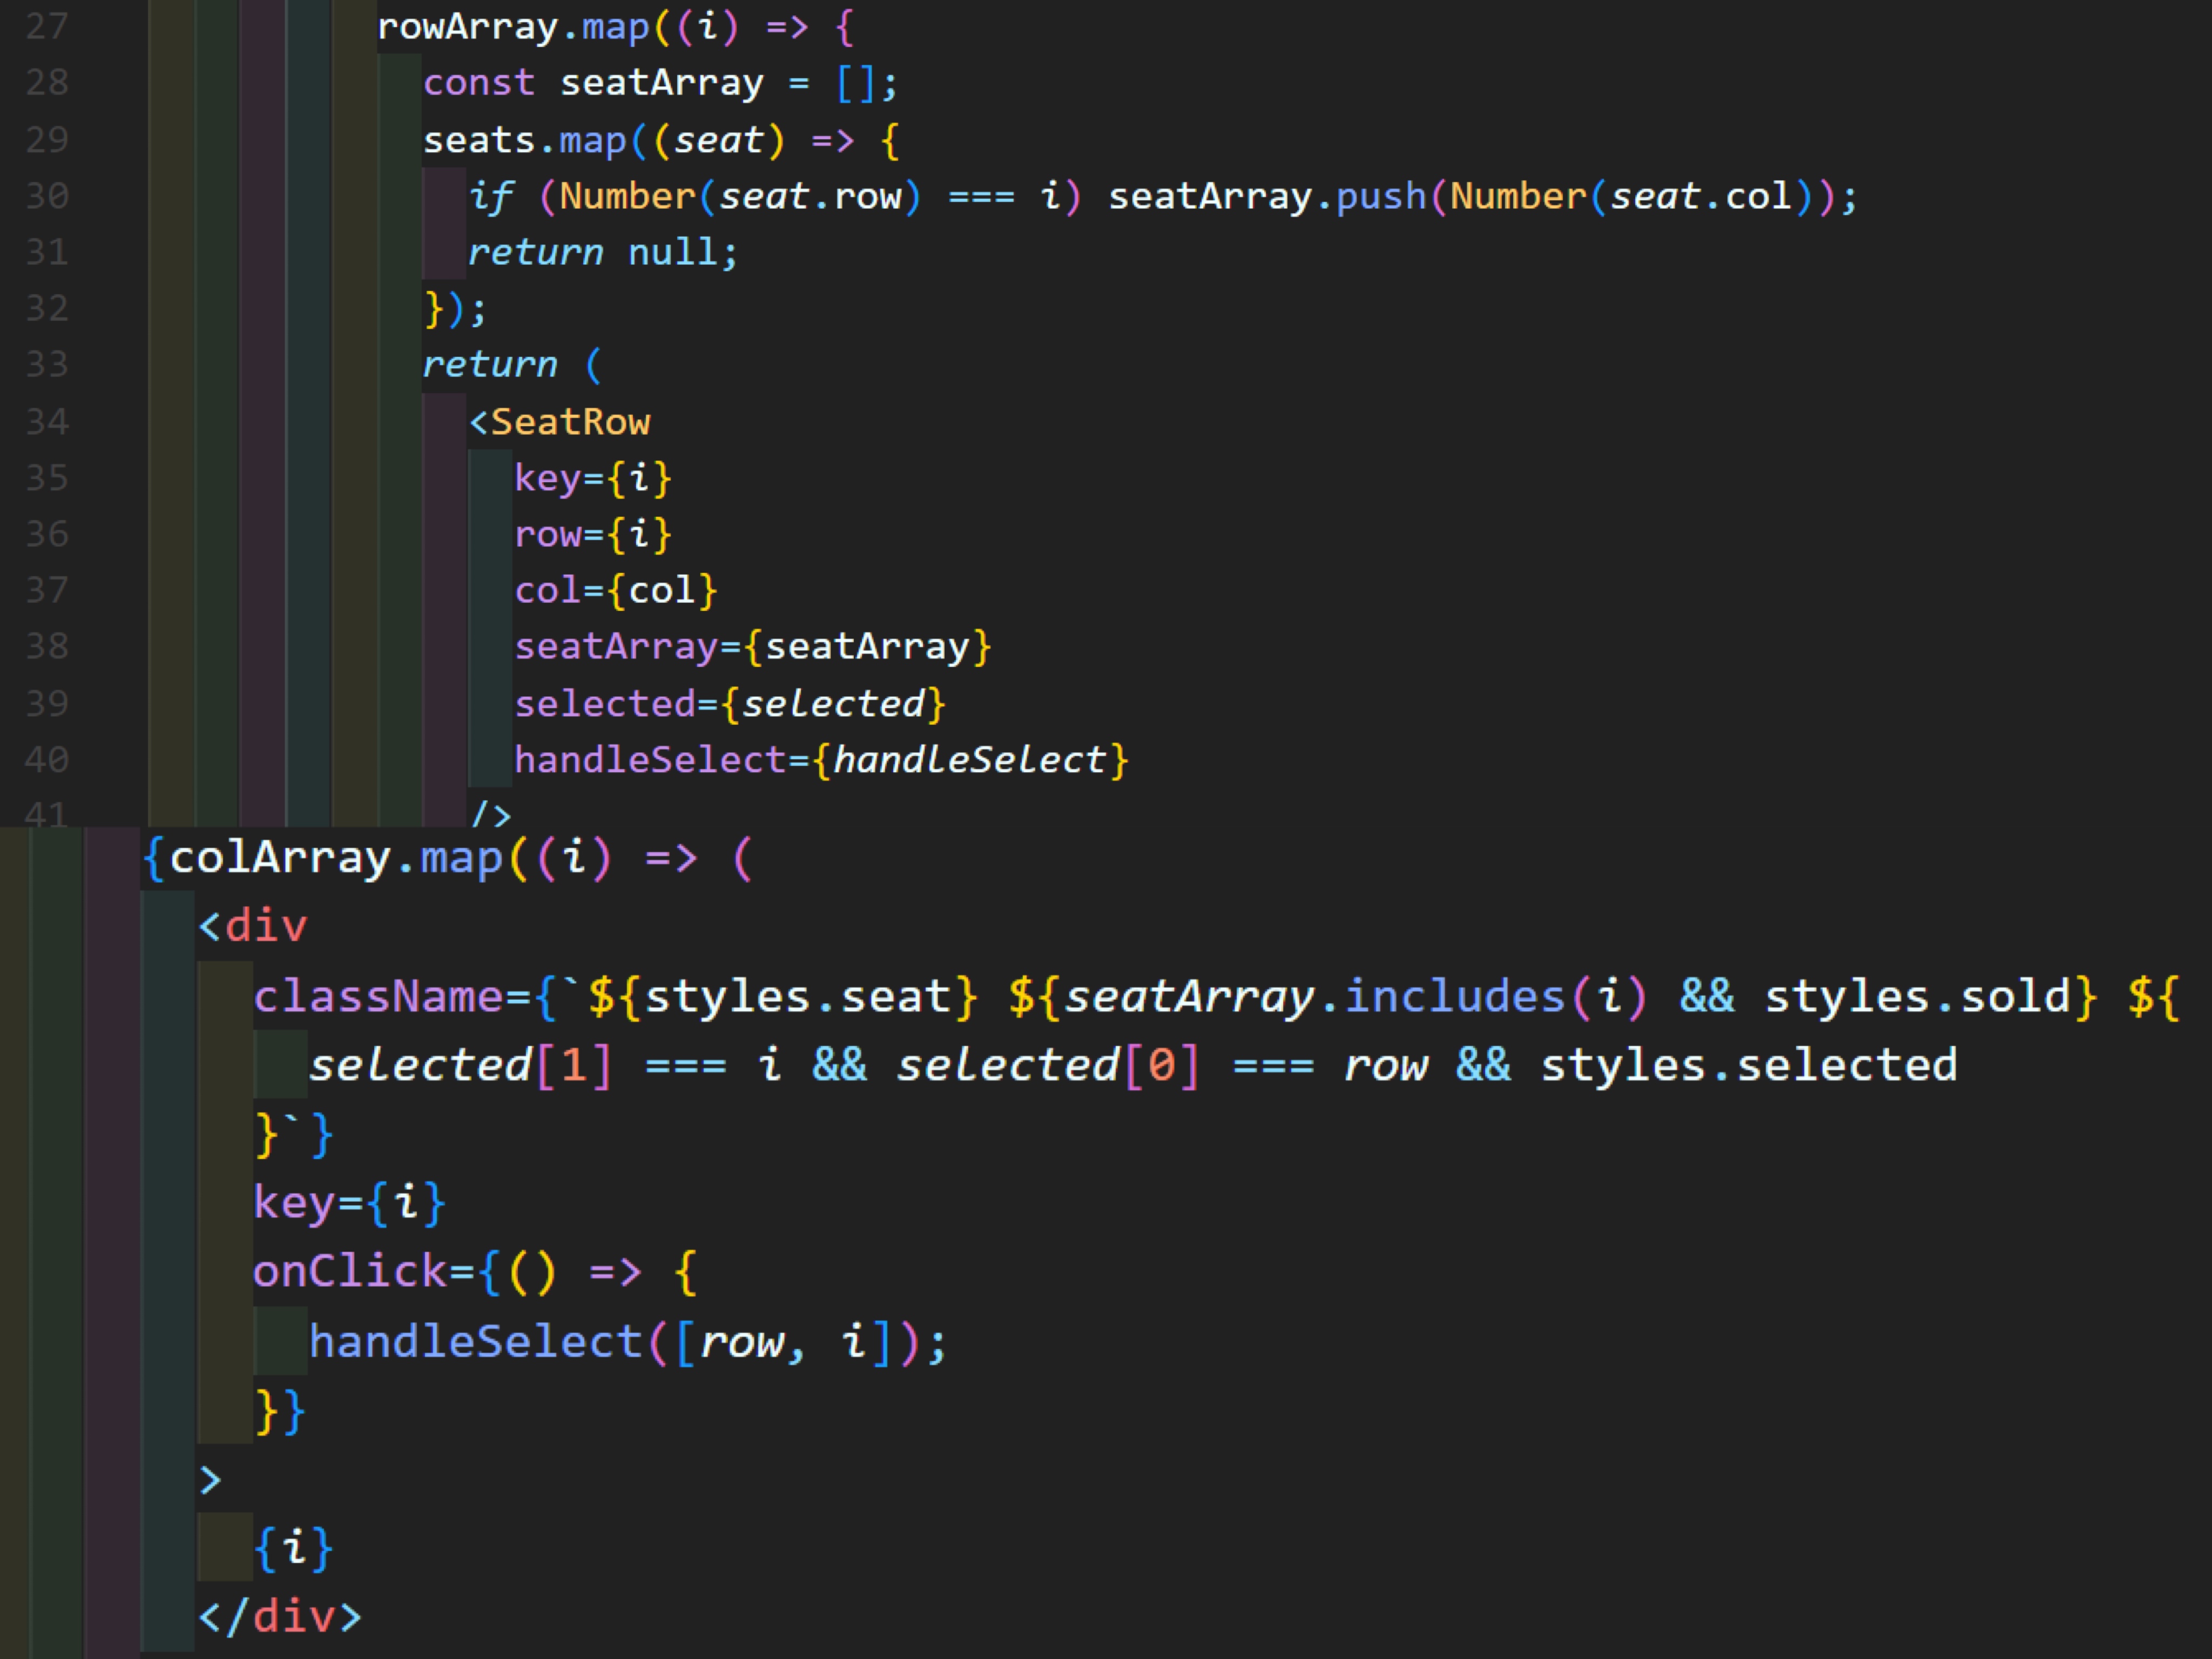Click the push method call

[x=1380, y=196]
